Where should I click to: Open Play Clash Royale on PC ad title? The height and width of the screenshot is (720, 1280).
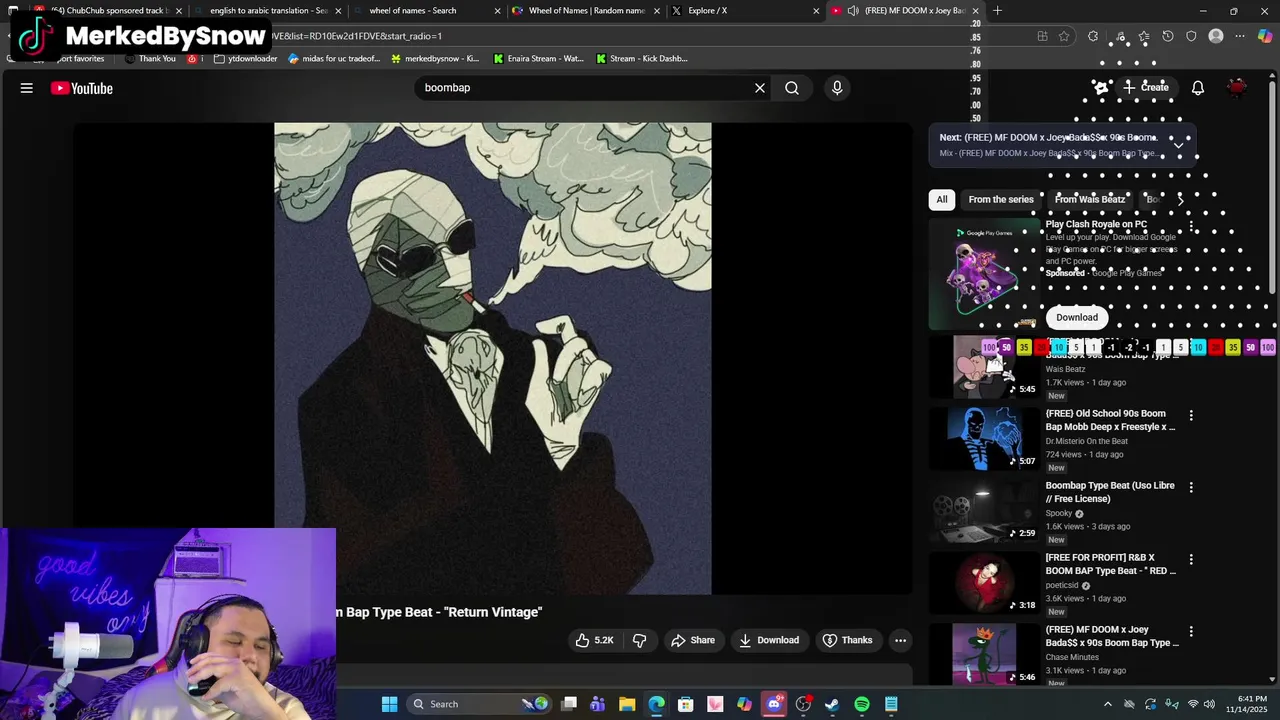click(1096, 224)
